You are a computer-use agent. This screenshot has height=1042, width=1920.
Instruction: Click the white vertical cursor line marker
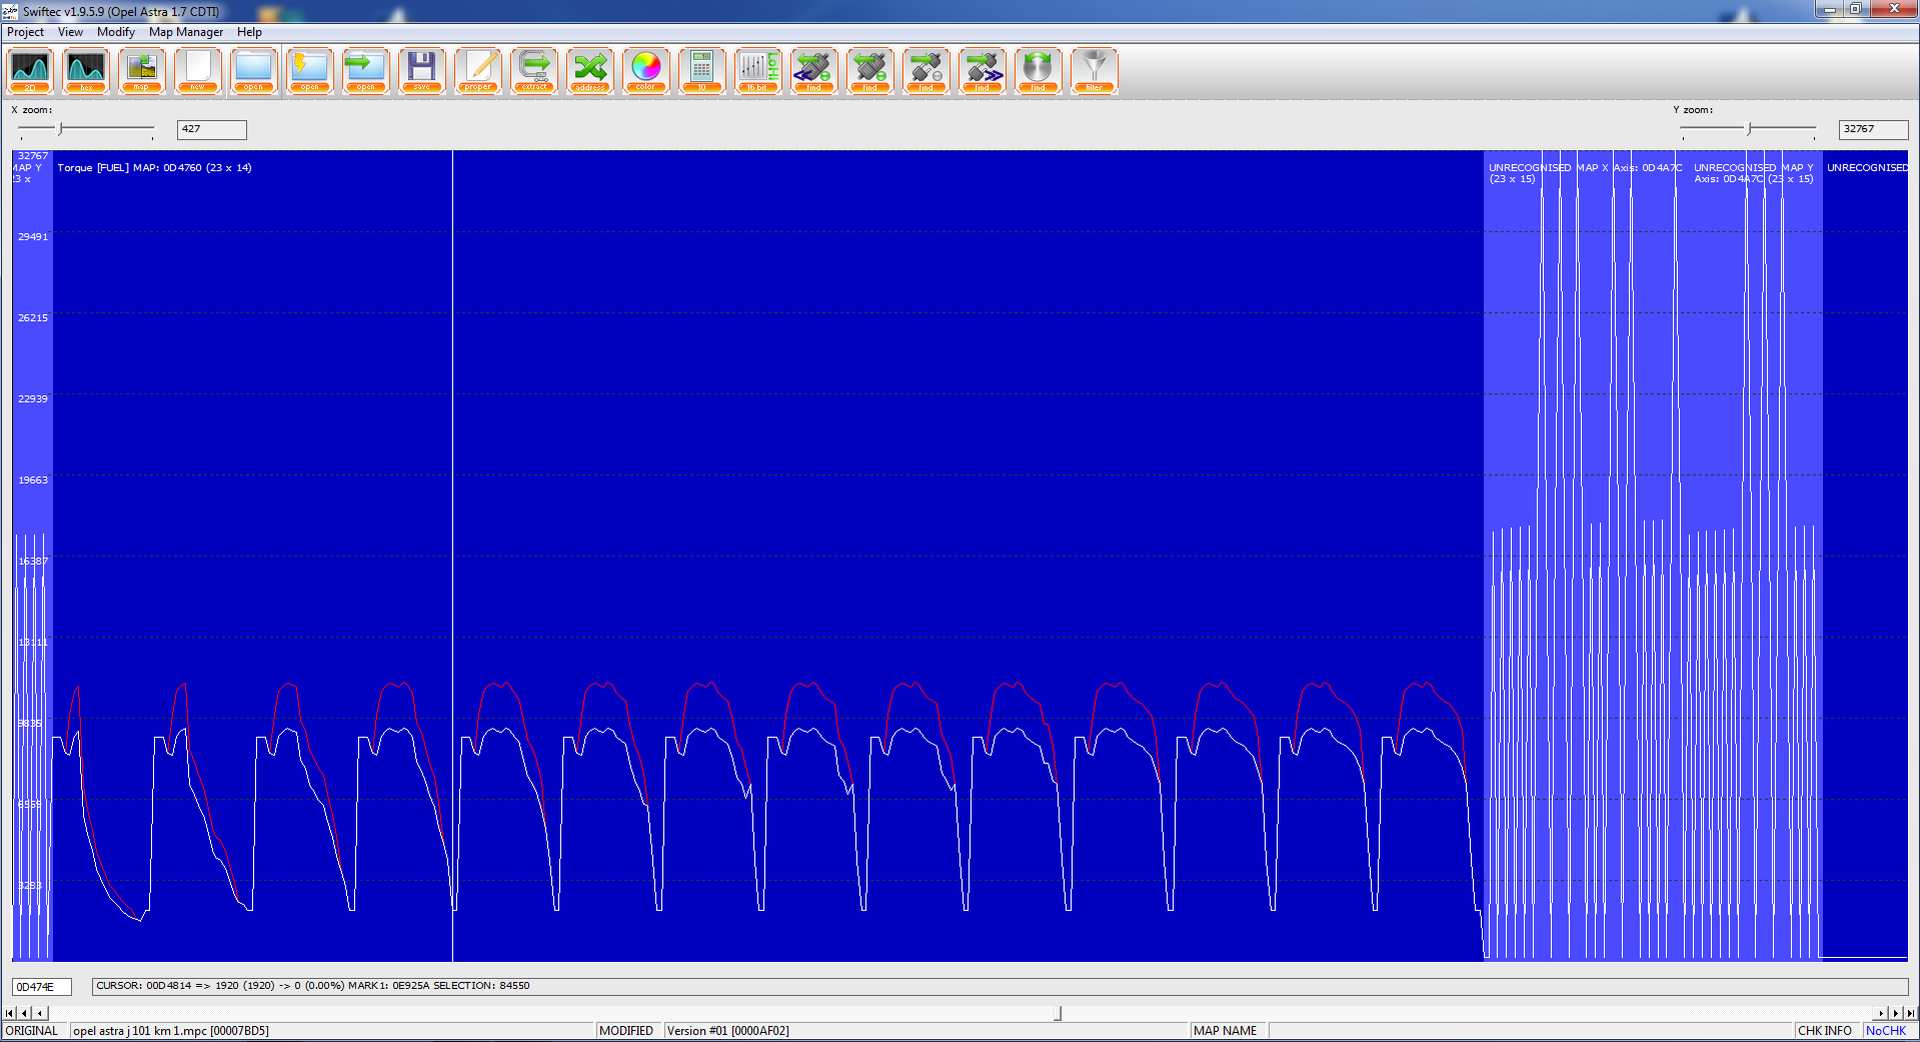point(453,555)
